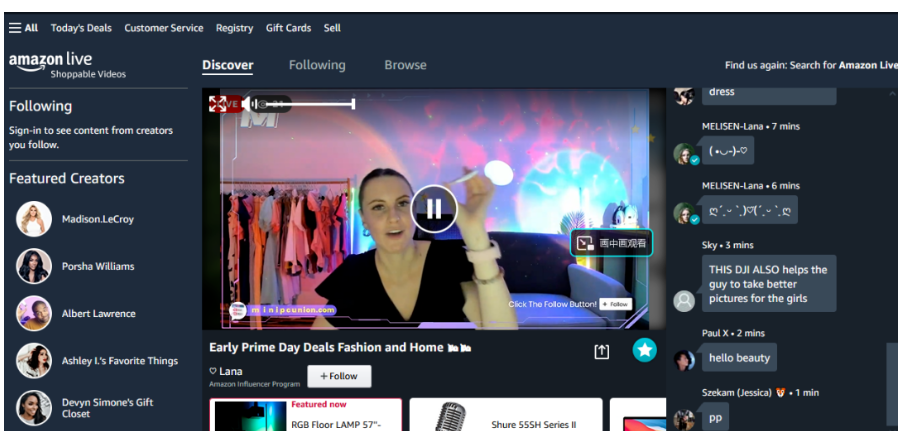Screen dimensions: 909x431
Task: Adjust the video volume slider
Action: click(x=308, y=104)
